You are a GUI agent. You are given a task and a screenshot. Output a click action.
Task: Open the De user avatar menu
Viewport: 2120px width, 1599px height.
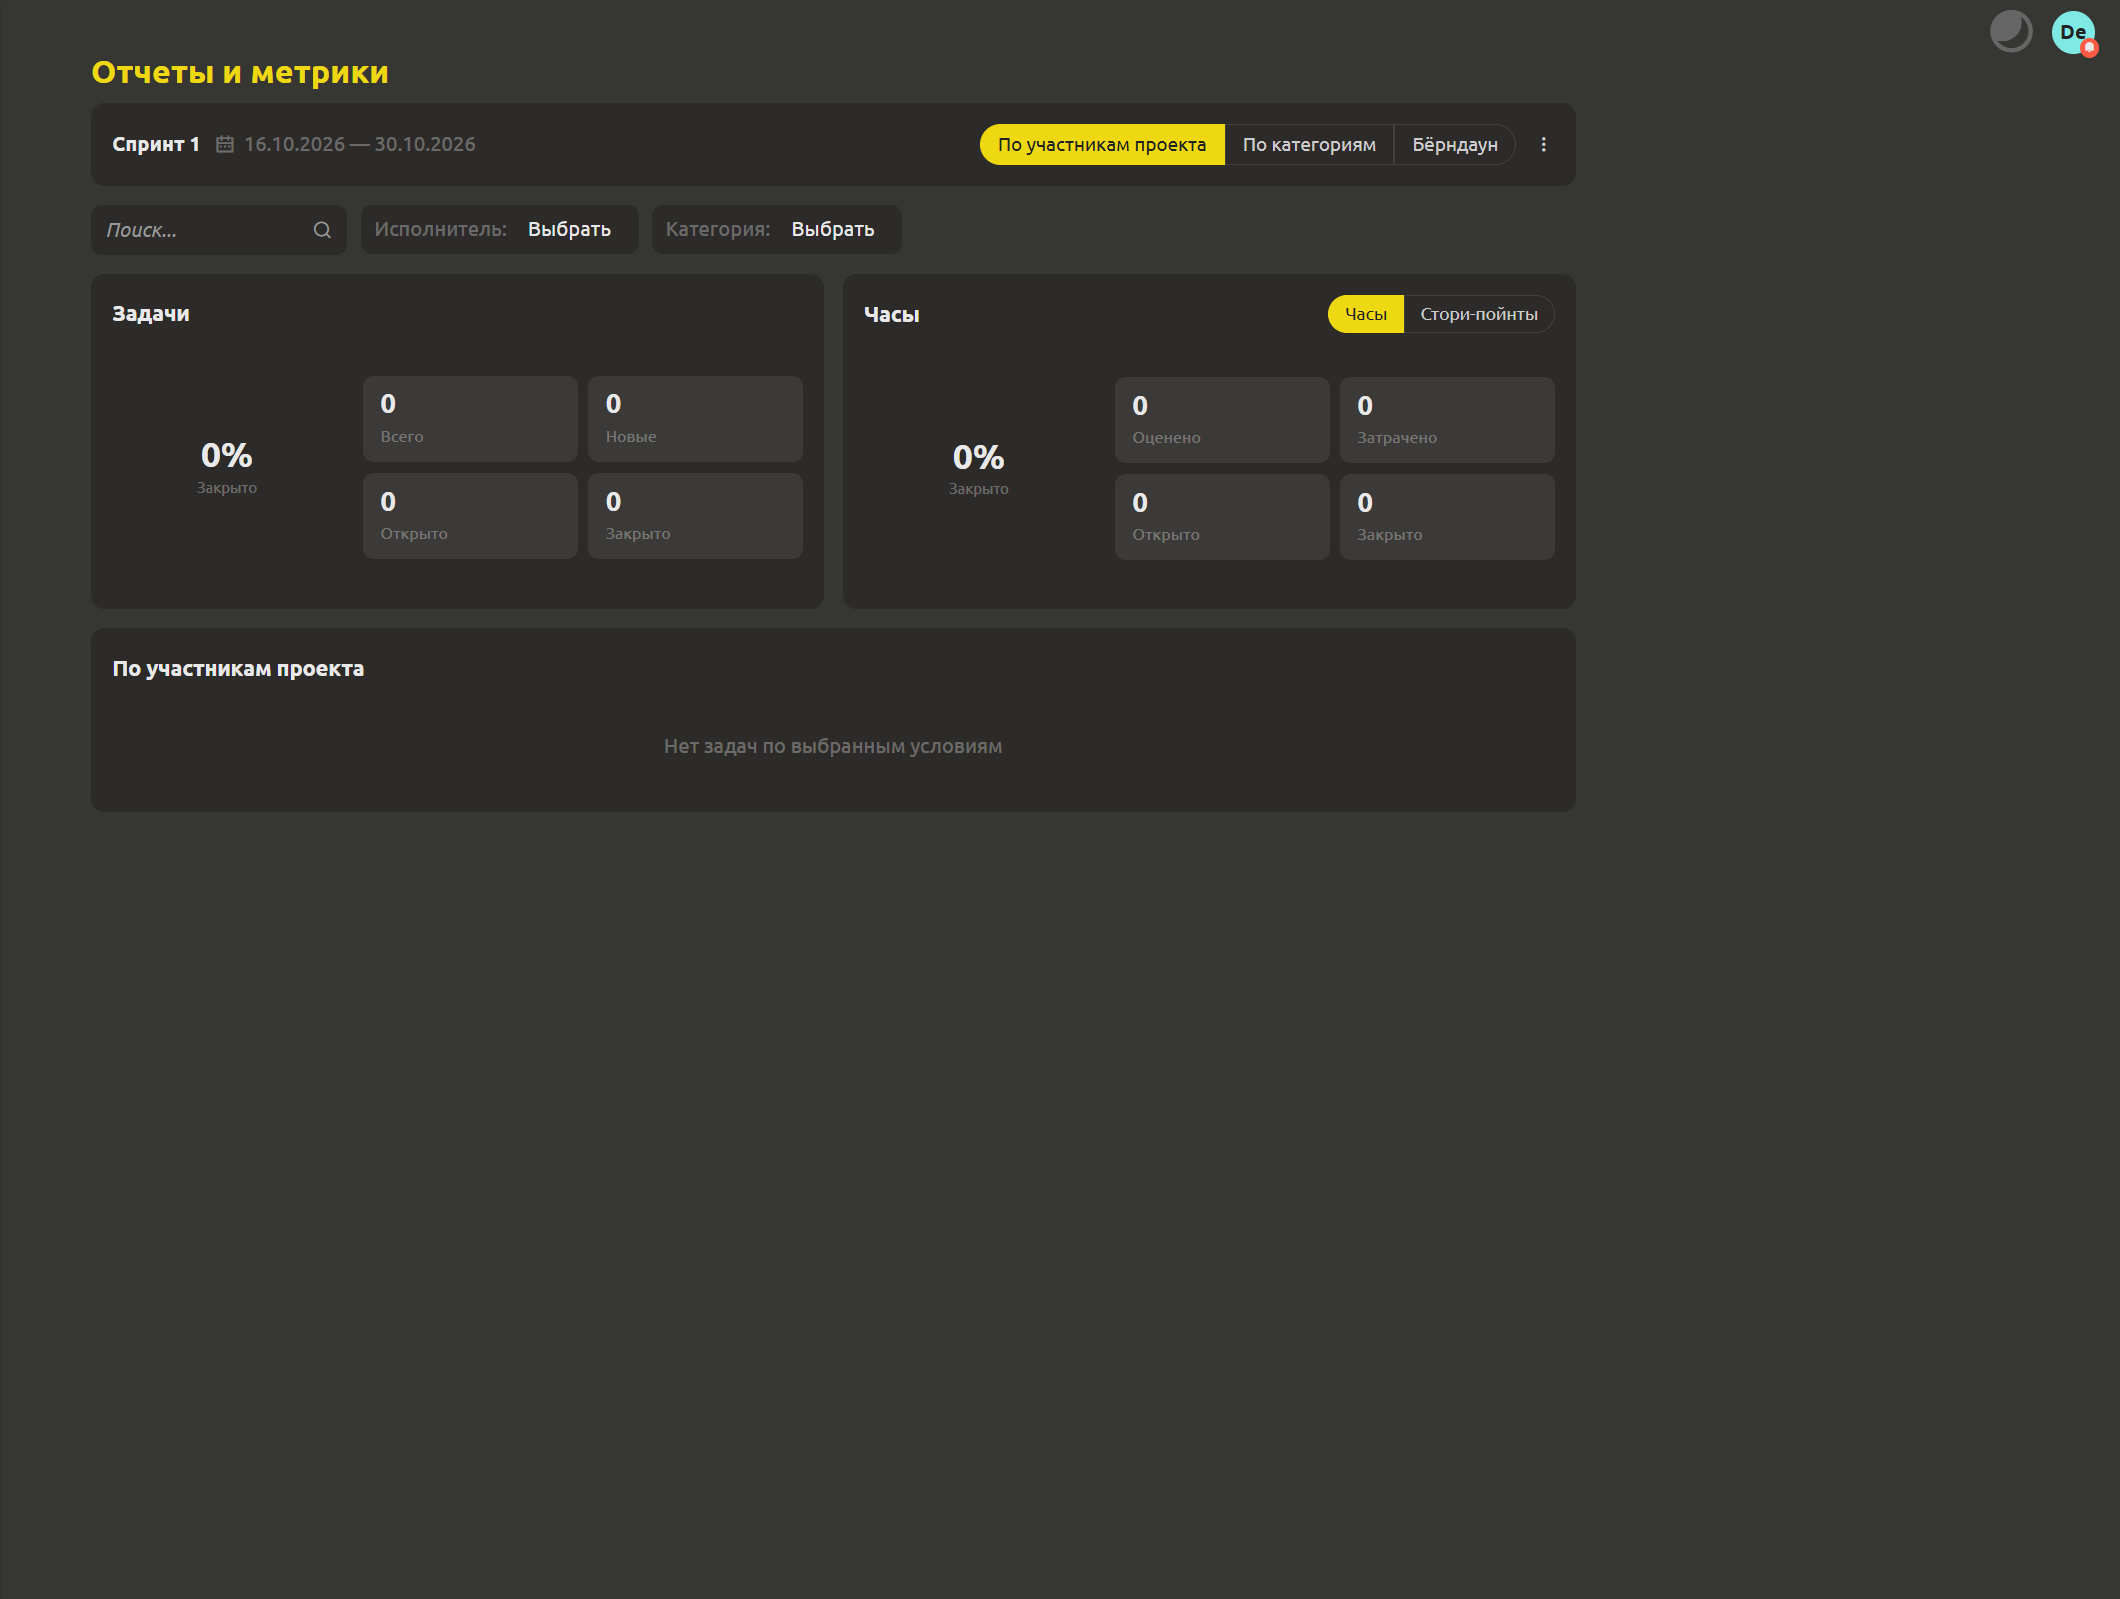pyautogui.click(x=2073, y=32)
